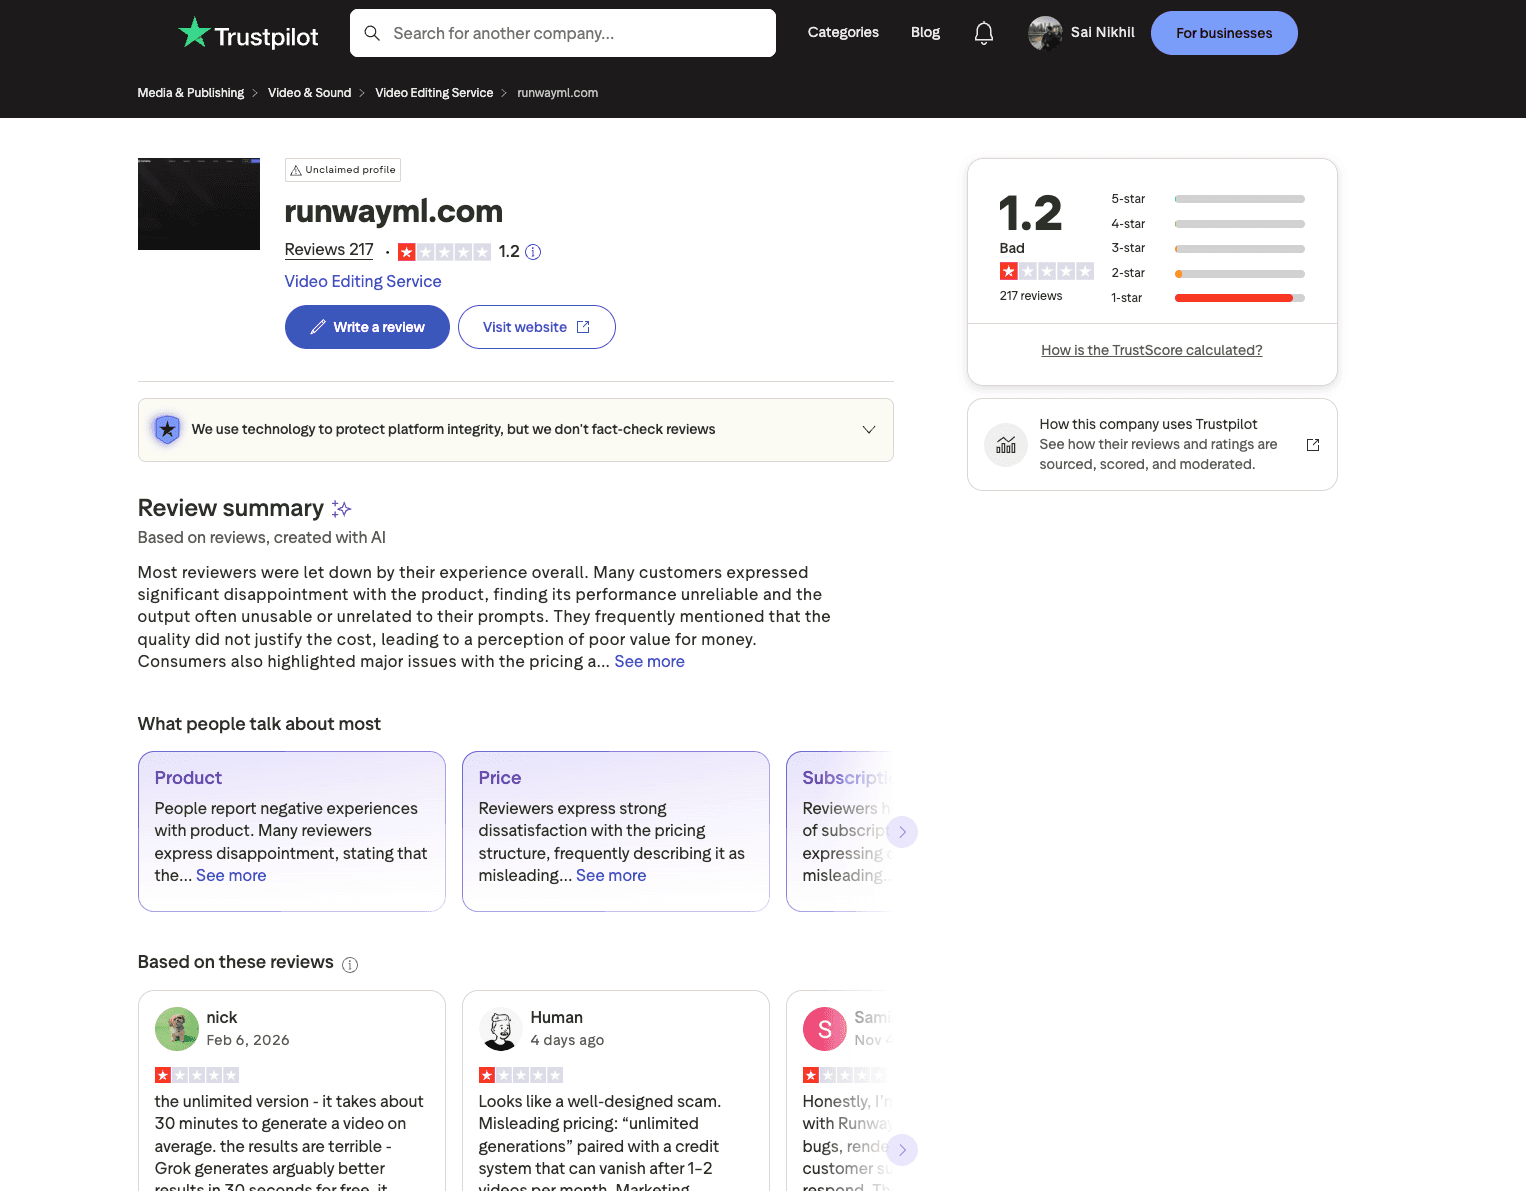The image size is (1526, 1191).
Task: Click reviewer name nick
Action: 222,1018
